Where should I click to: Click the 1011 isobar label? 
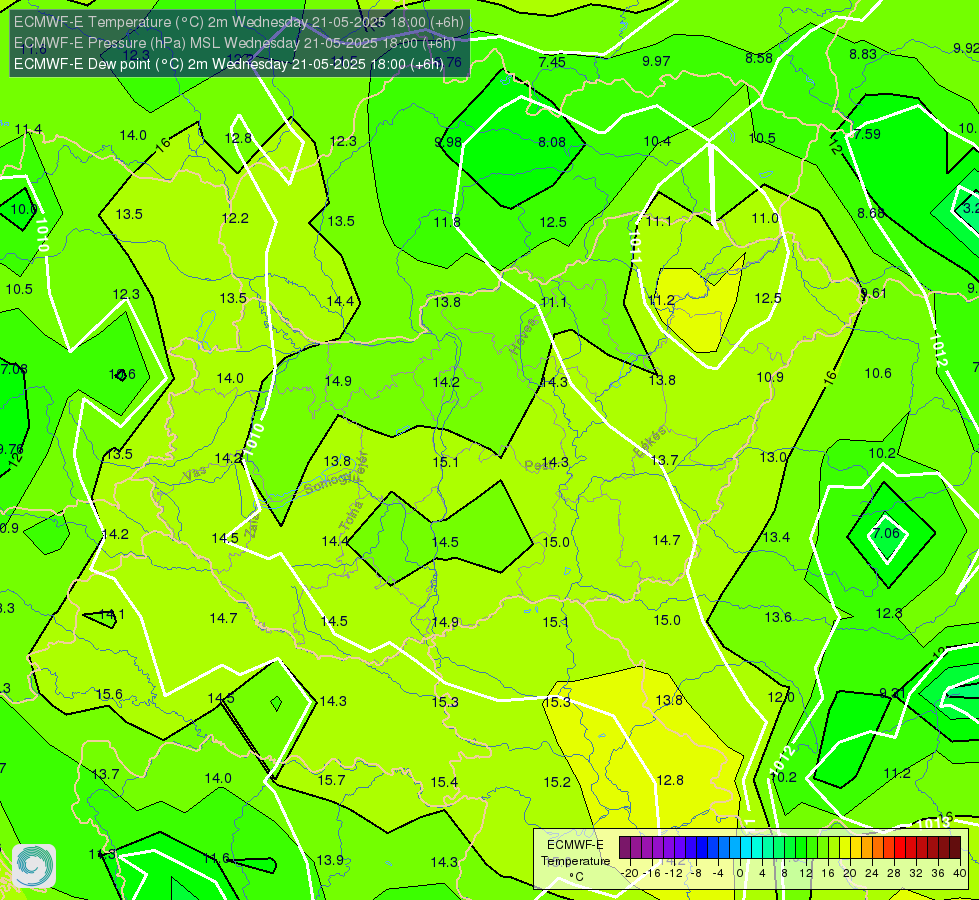pyautogui.click(x=634, y=246)
